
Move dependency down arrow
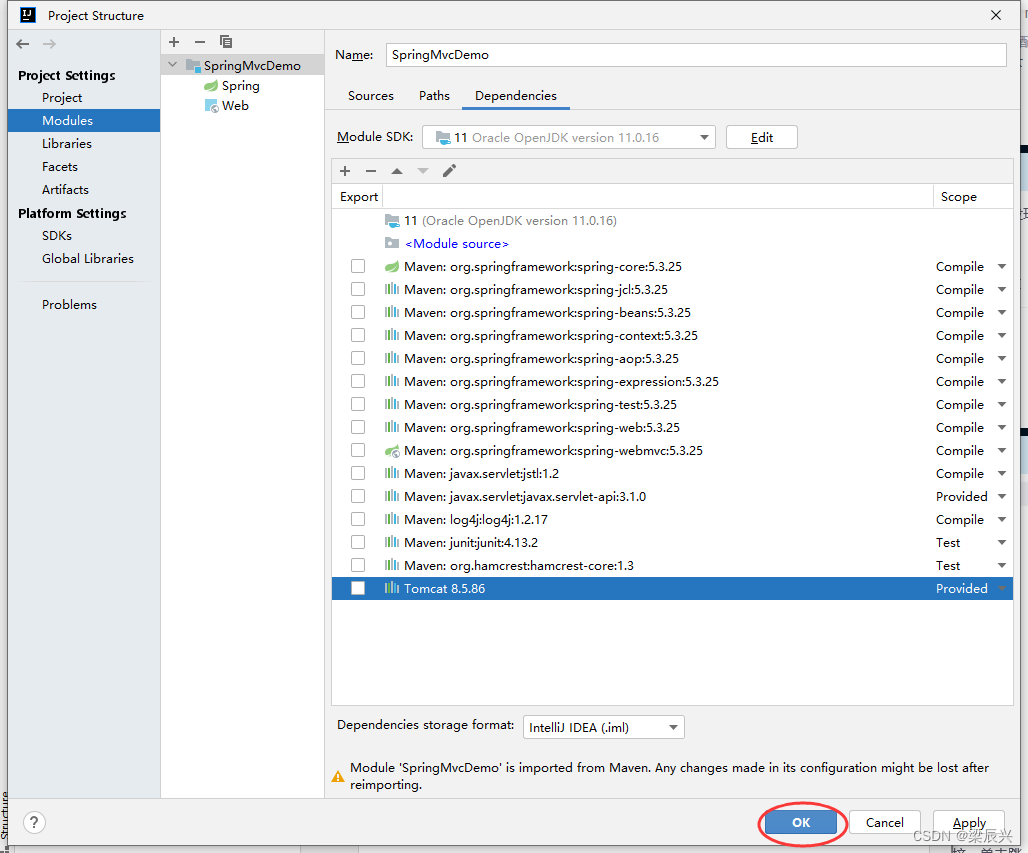(423, 171)
